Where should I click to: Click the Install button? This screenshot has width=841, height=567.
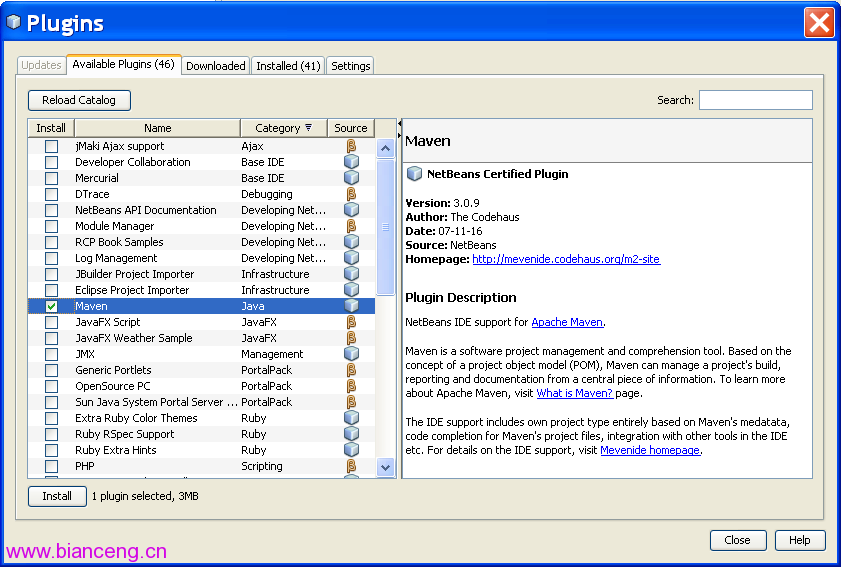(x=57, y=496)
